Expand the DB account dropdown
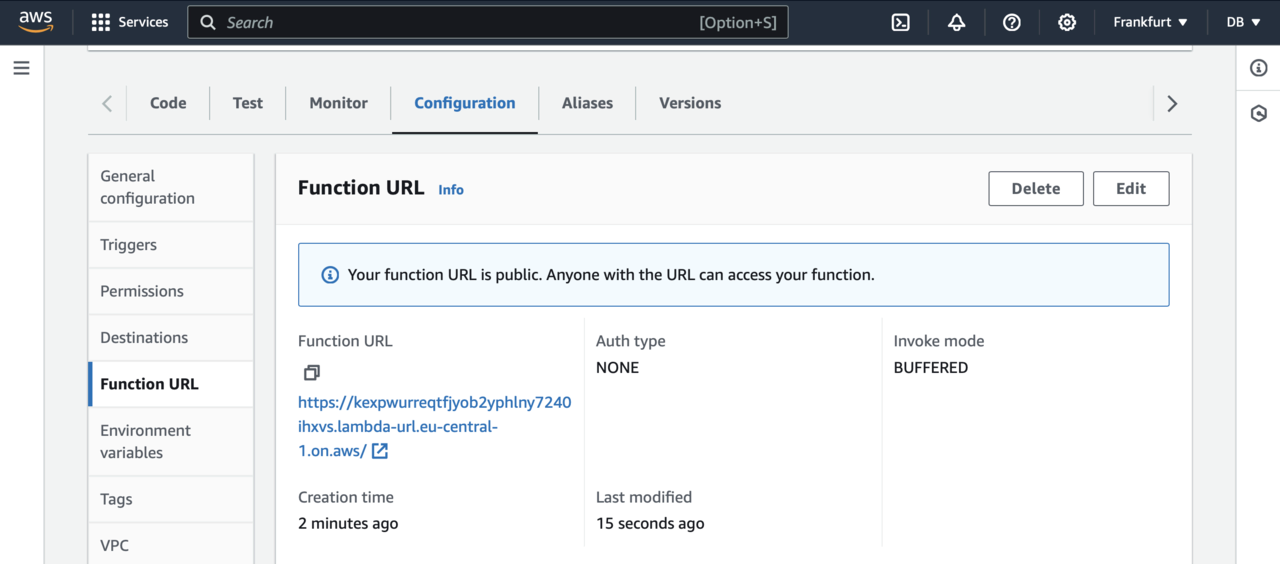Viewport: 1280px width, 564px height. pos(1243,22)
